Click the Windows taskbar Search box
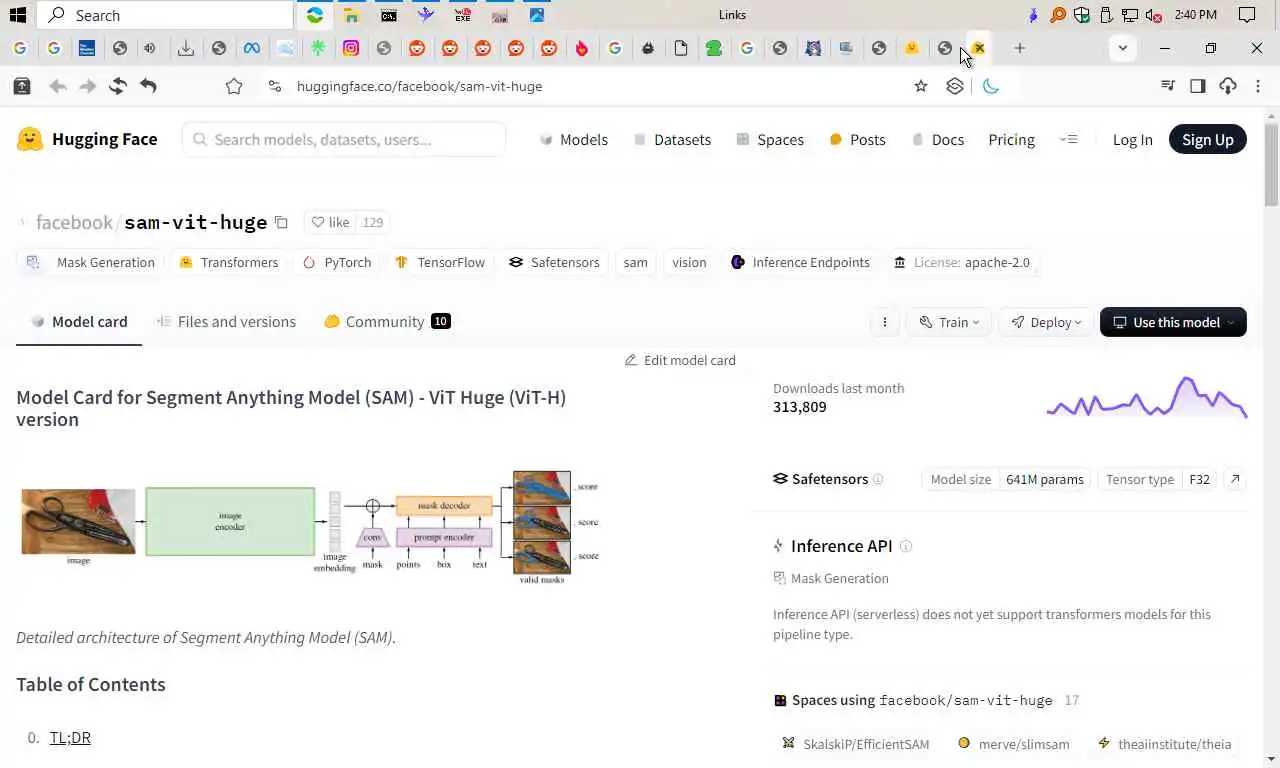 (166, 15)
